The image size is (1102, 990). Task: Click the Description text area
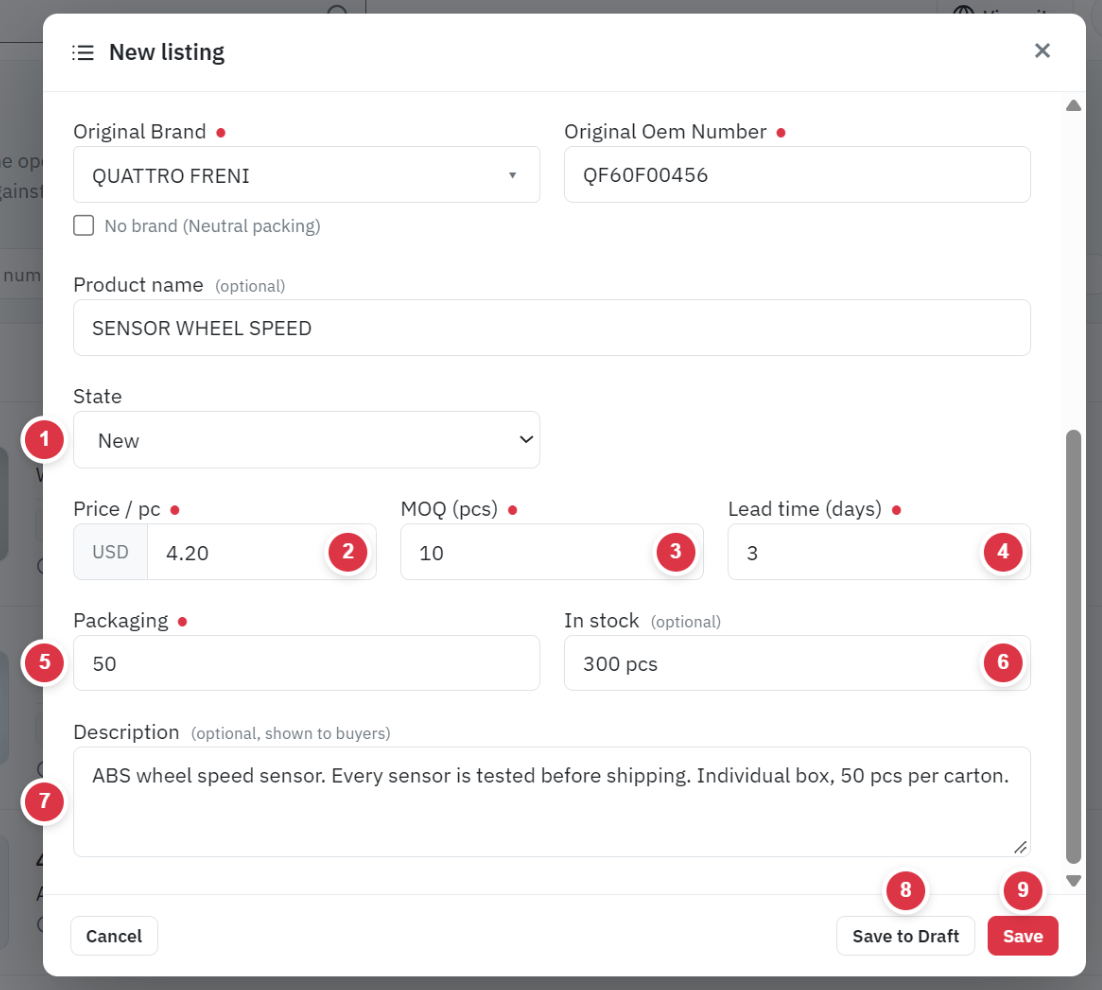[552, 802]
